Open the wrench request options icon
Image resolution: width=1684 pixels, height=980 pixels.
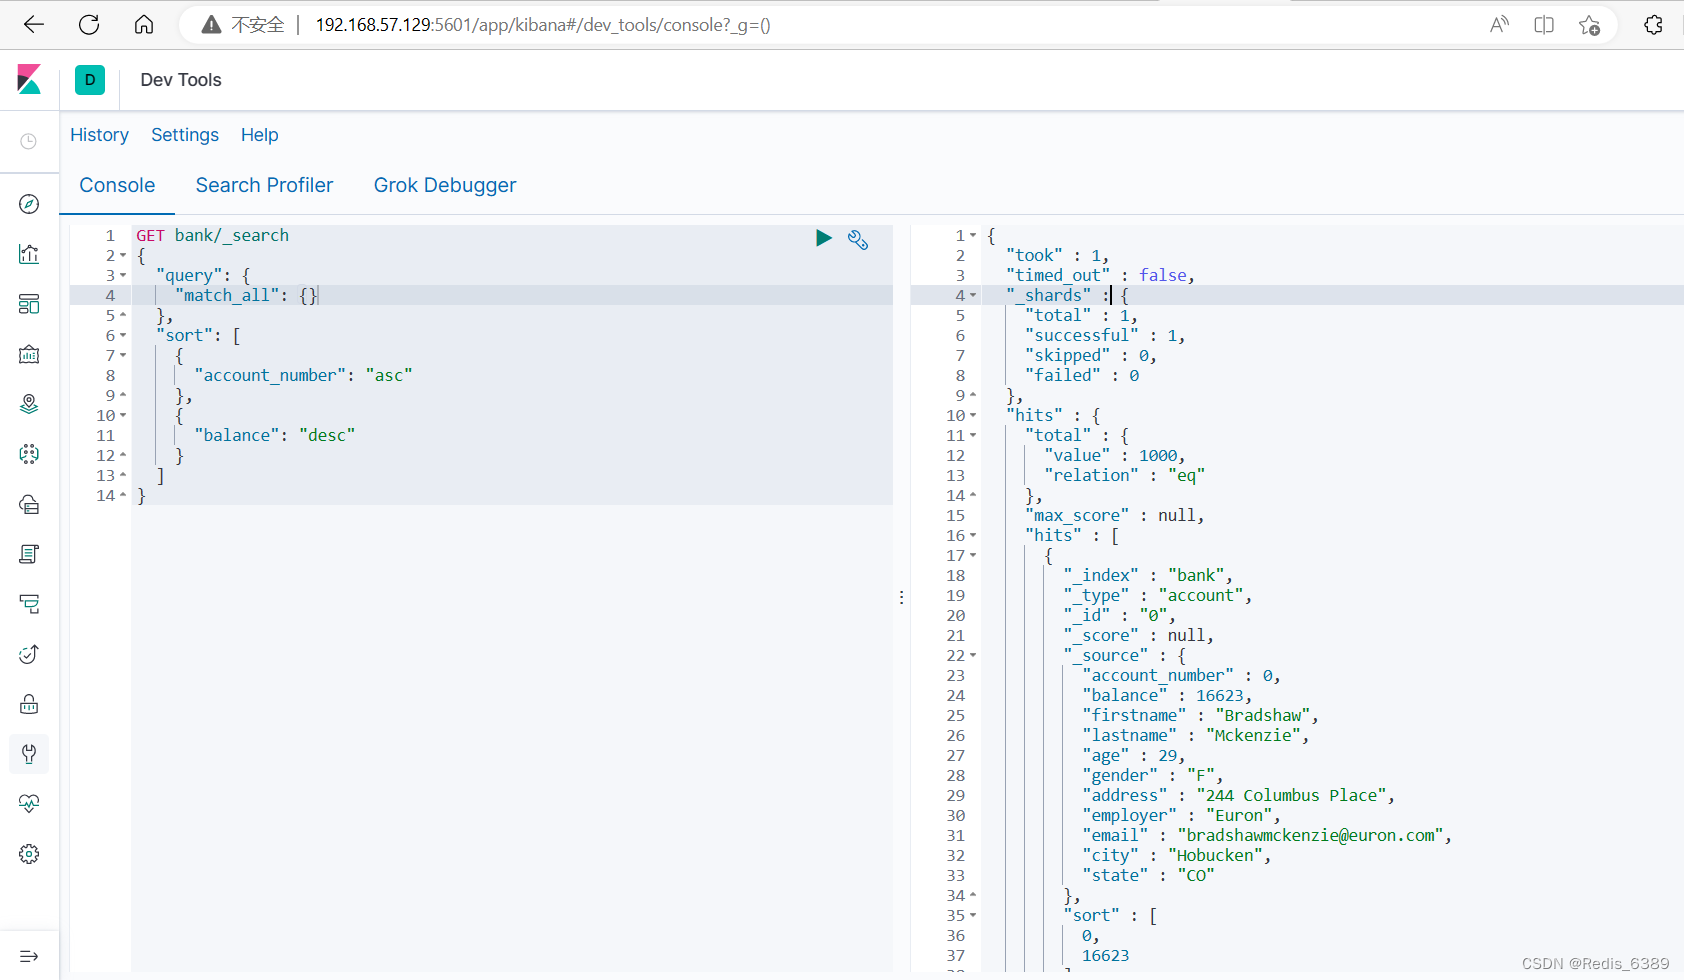[858, 239]
